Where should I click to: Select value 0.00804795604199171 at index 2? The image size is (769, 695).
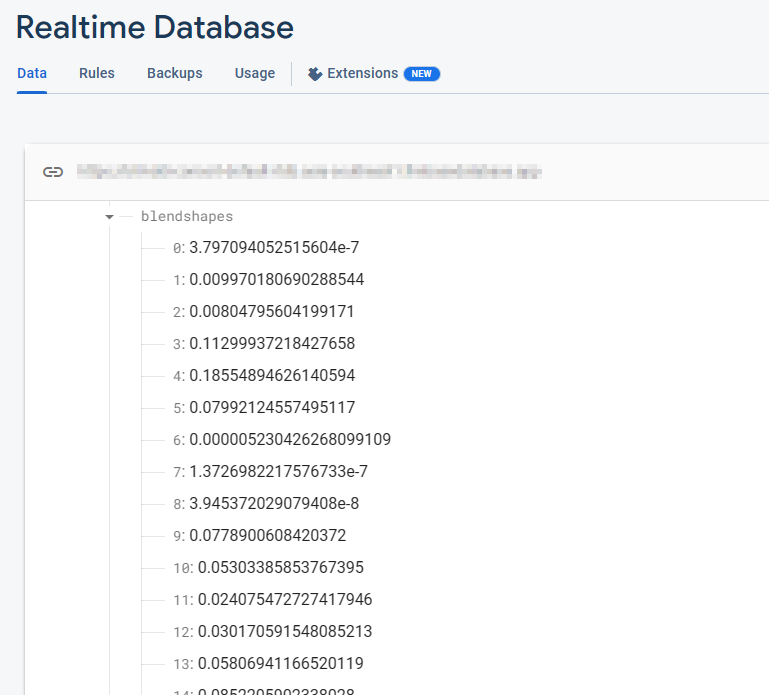tap(272, 311)
